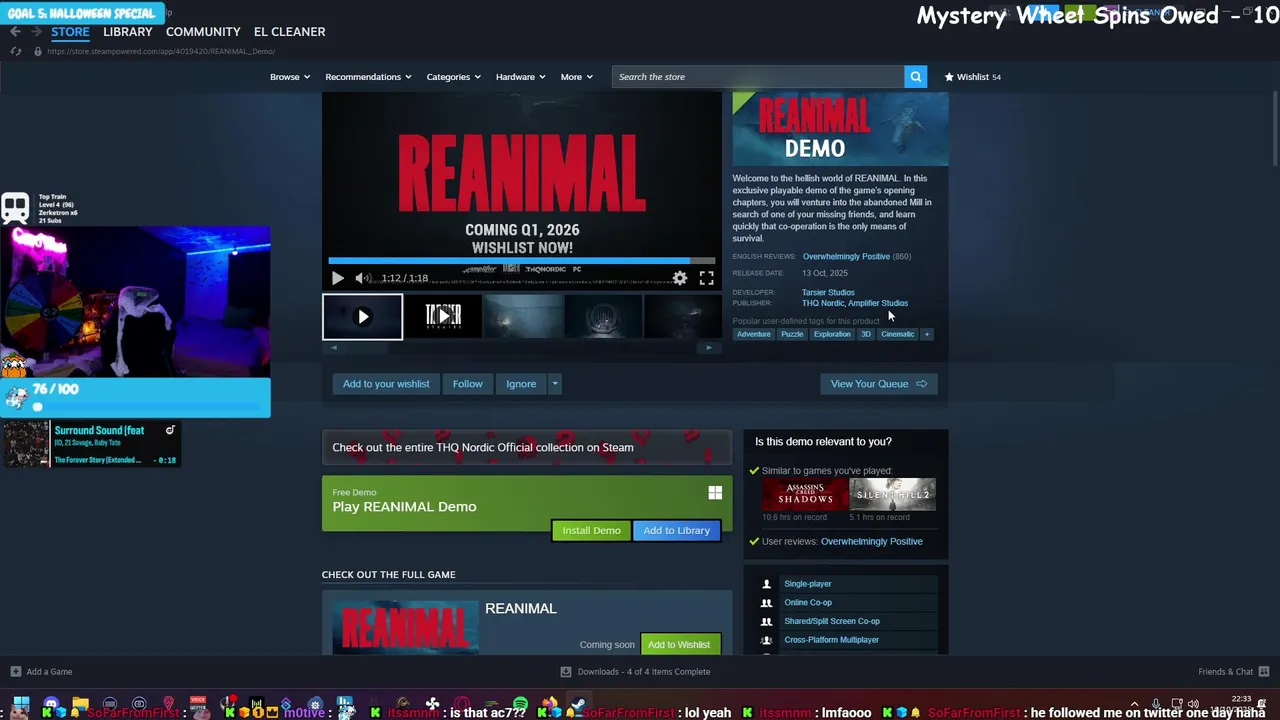Screen dimensions: 1280x720
Task: Add full REANIMAL game to Wishlist
Action: 679,645
